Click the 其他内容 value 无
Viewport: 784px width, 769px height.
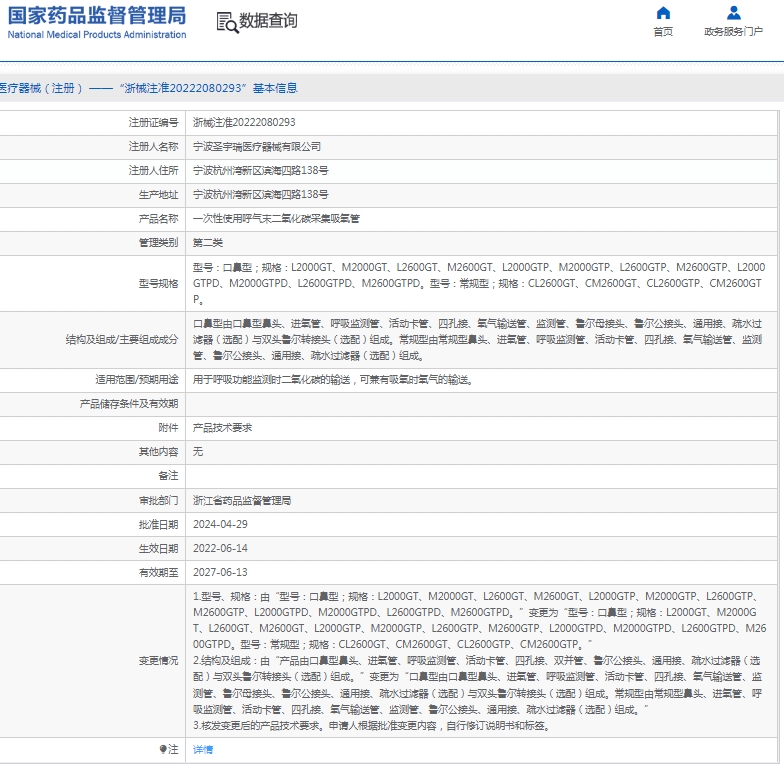point(198,452)
